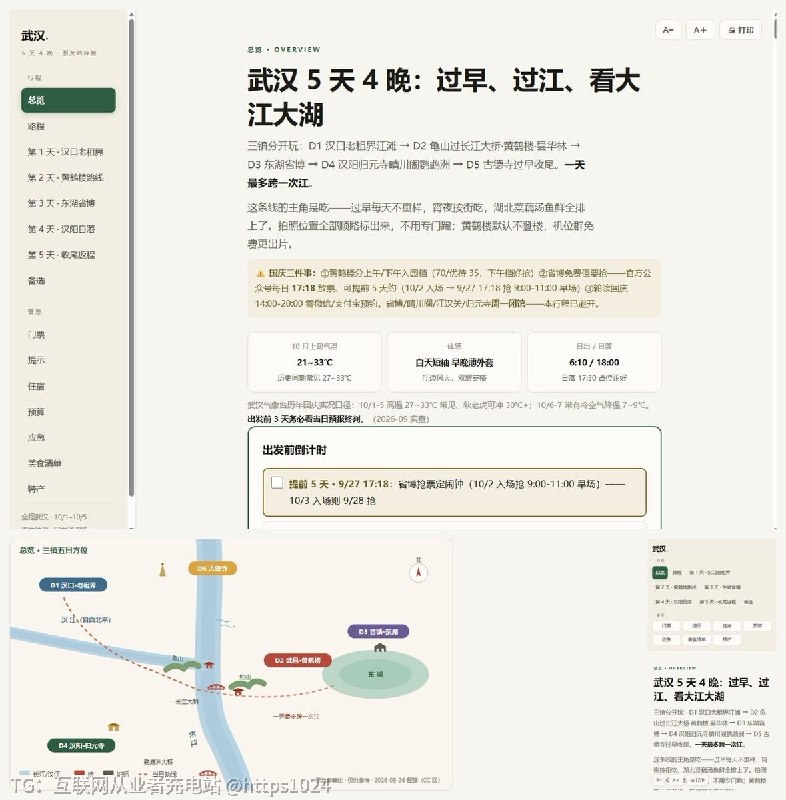
Task: Select 总览 in the sidebar
Action: click(68, 100)
